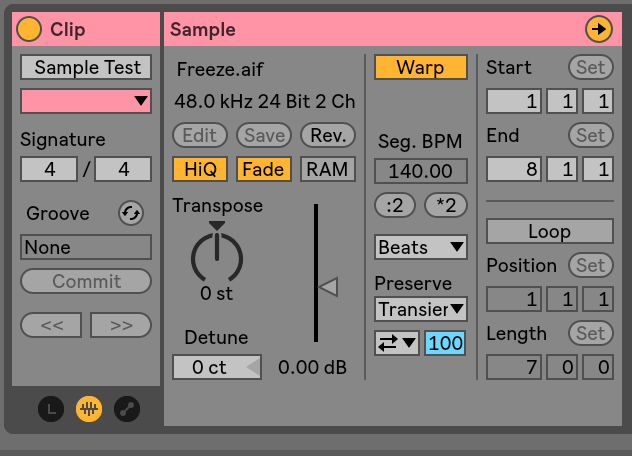Click the Freeze.aif file name
The height and width of the screenshot is (456, 632).
tap(220, 69)
